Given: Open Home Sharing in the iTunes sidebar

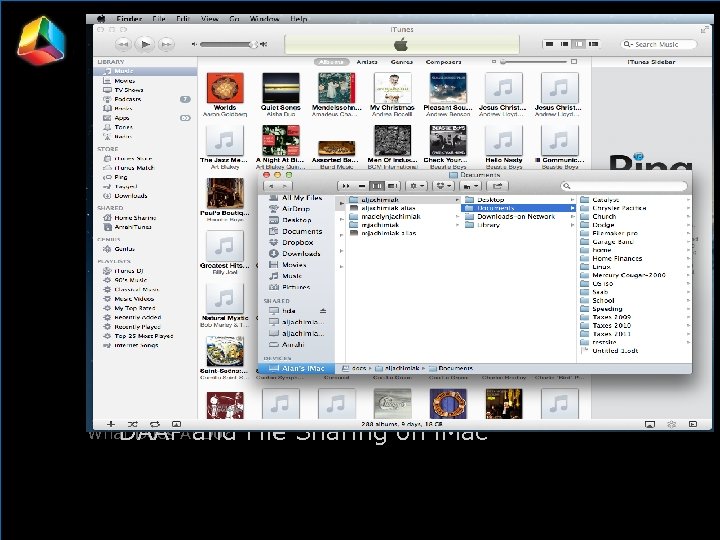Looking at the screenshot, I should [145, 218].
